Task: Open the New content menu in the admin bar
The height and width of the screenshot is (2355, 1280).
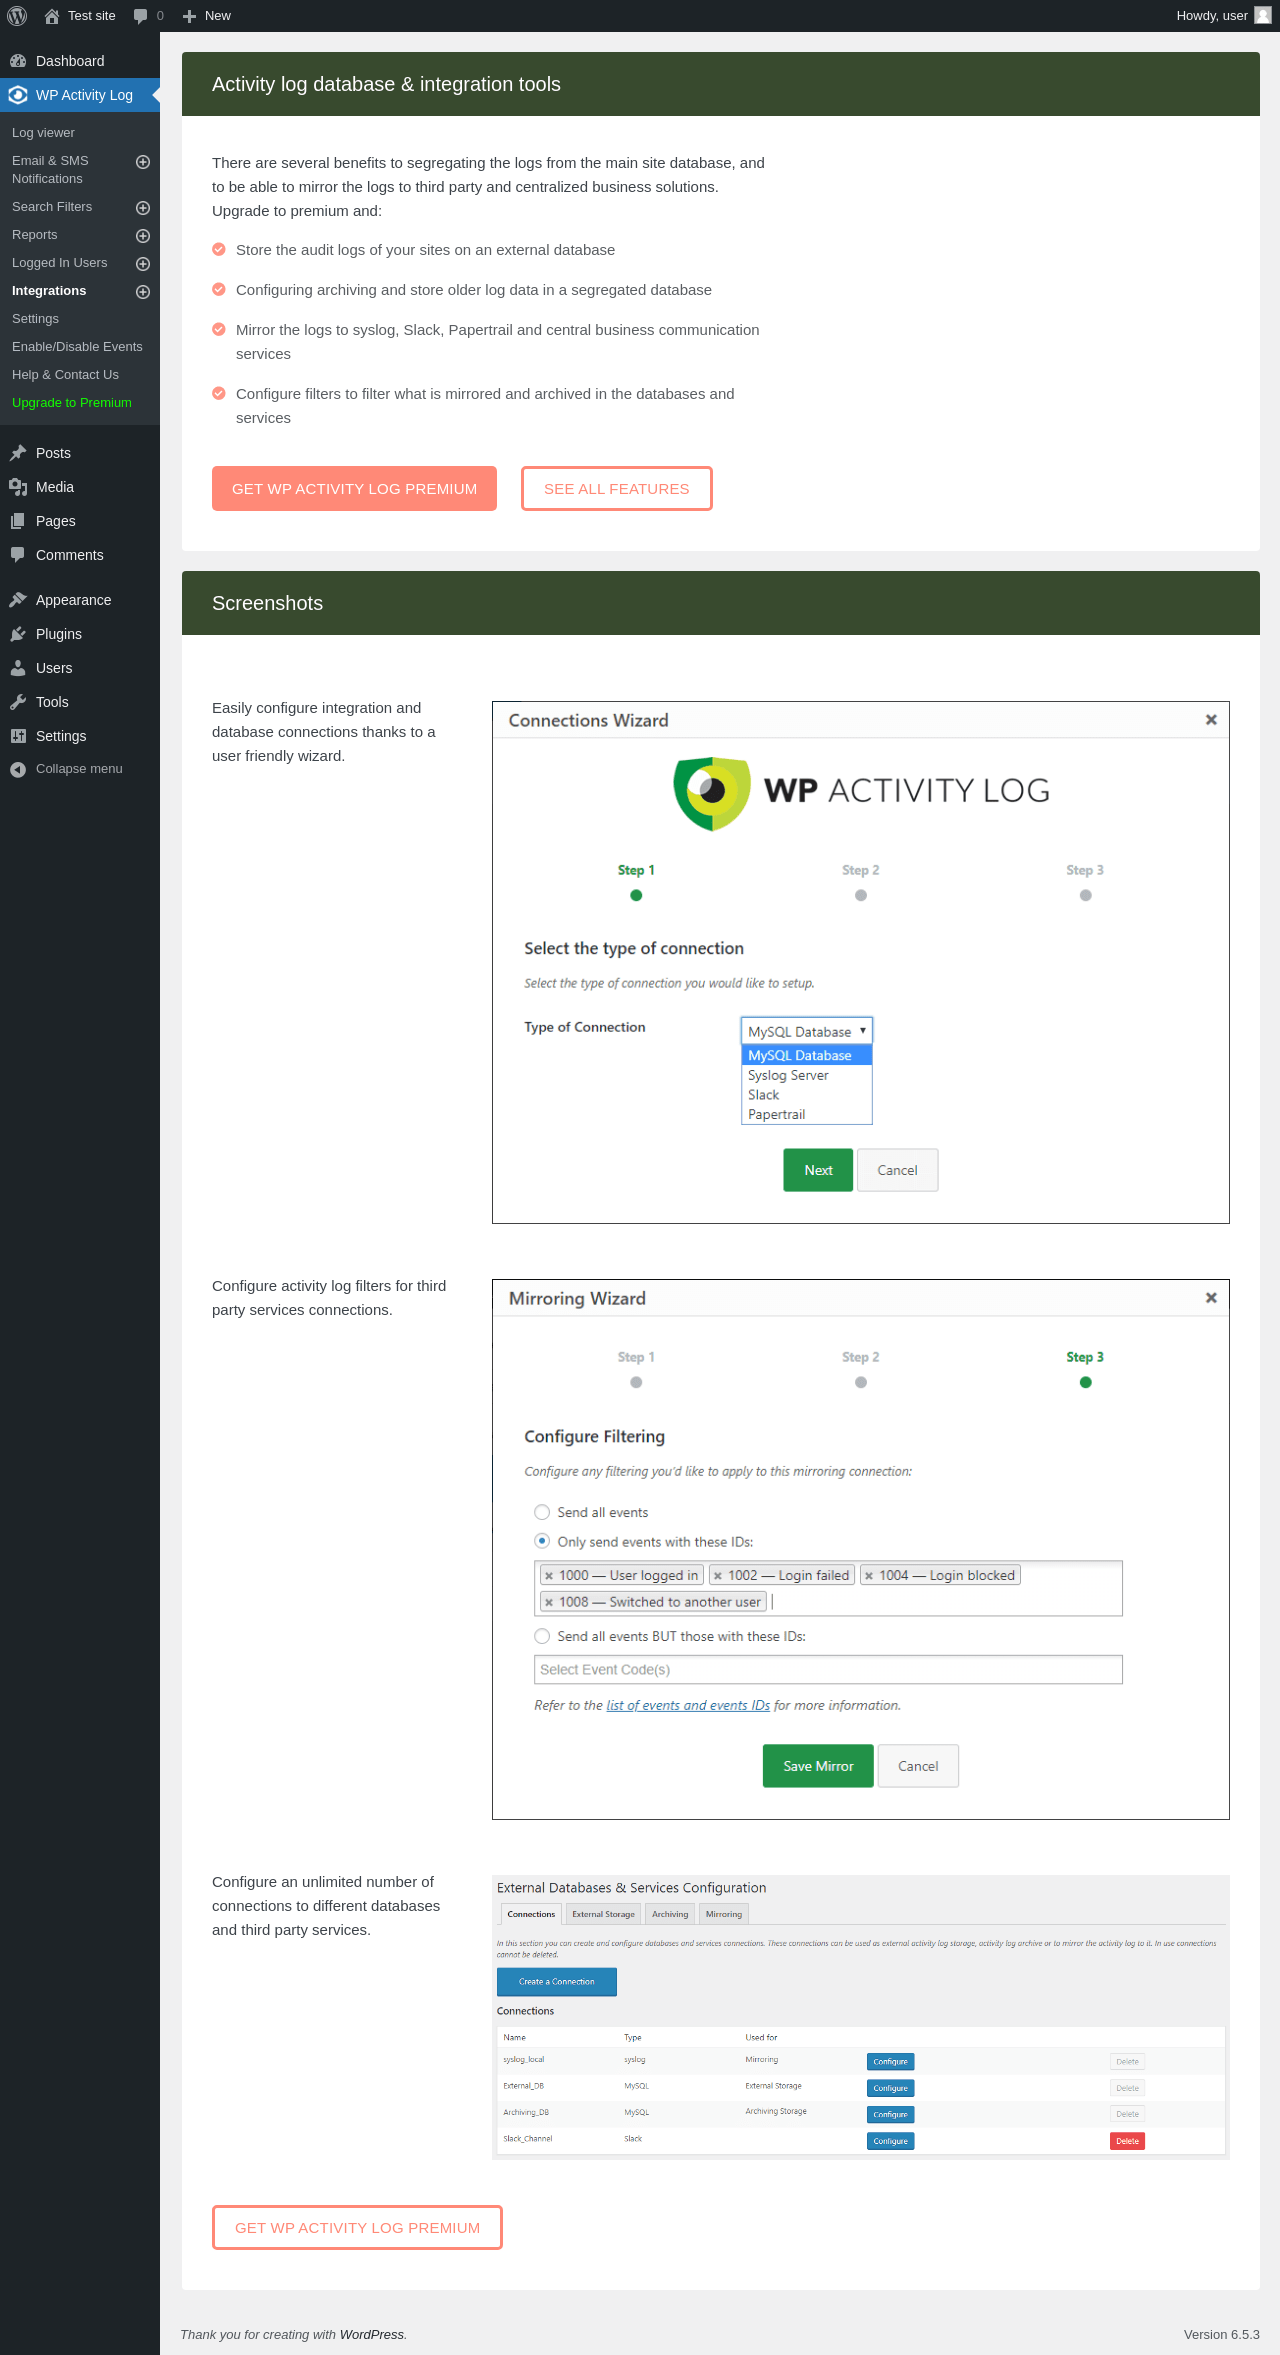Action: (207, 16)
